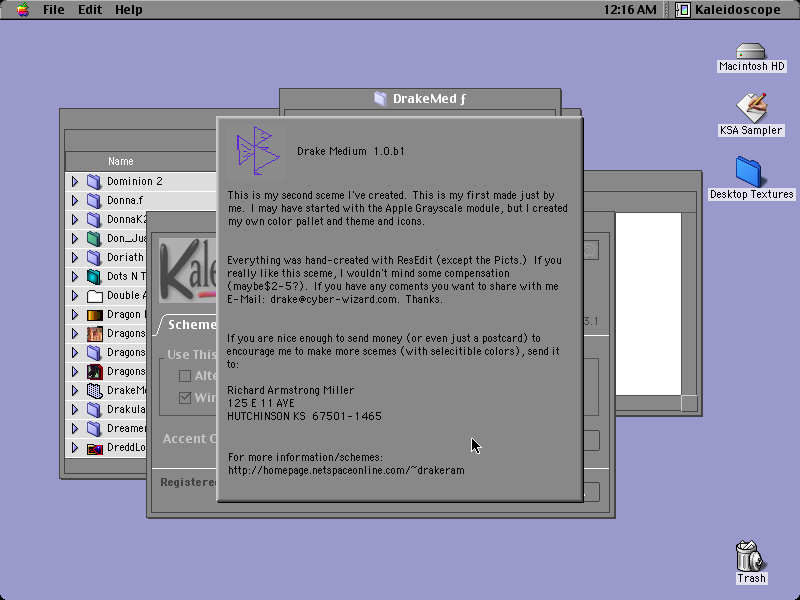This screenshot has height=600, width=800.
Task: Click the folder icon in the DrakeMed ƒ title bar
Action: click(380, 98)
